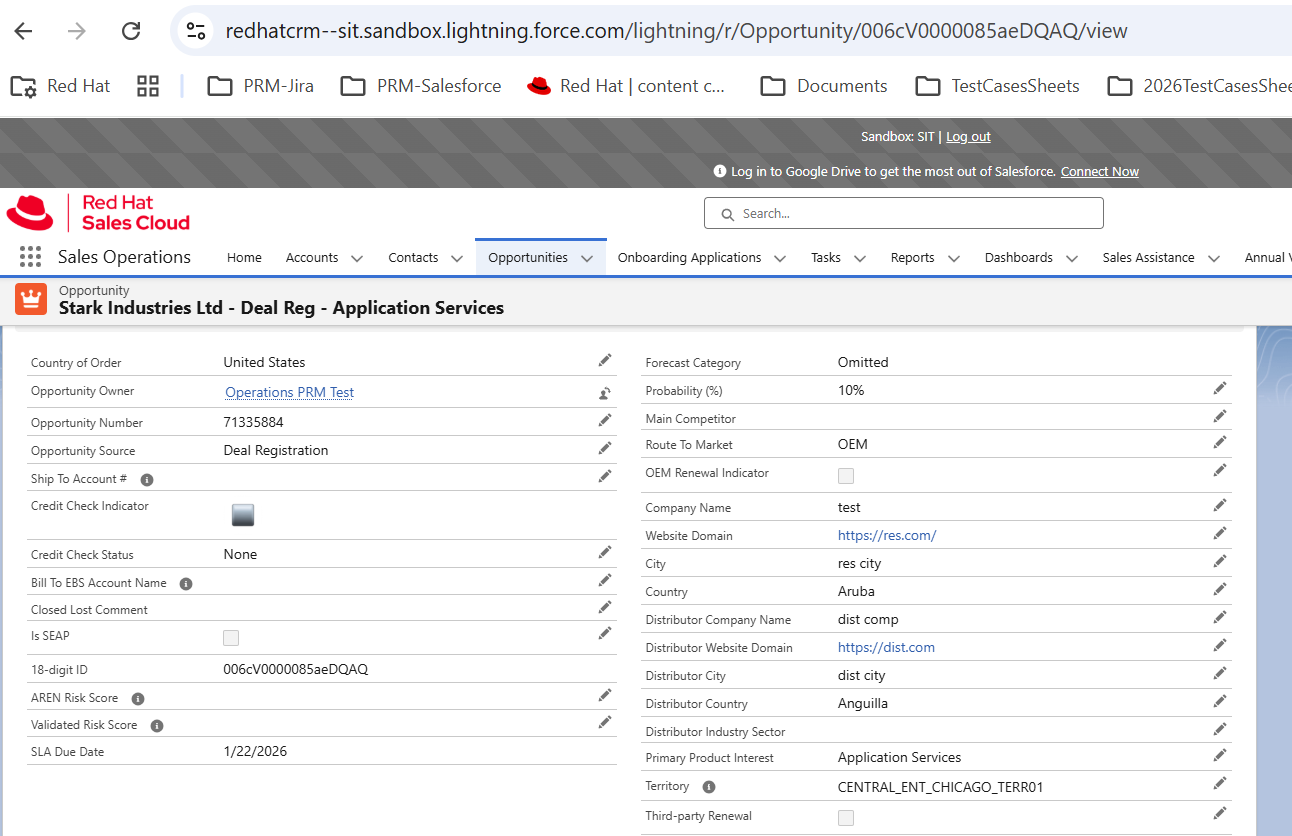Show info tooltip for AREN Risk Score
1292x836 pixels.
click(x=138, y=699)
